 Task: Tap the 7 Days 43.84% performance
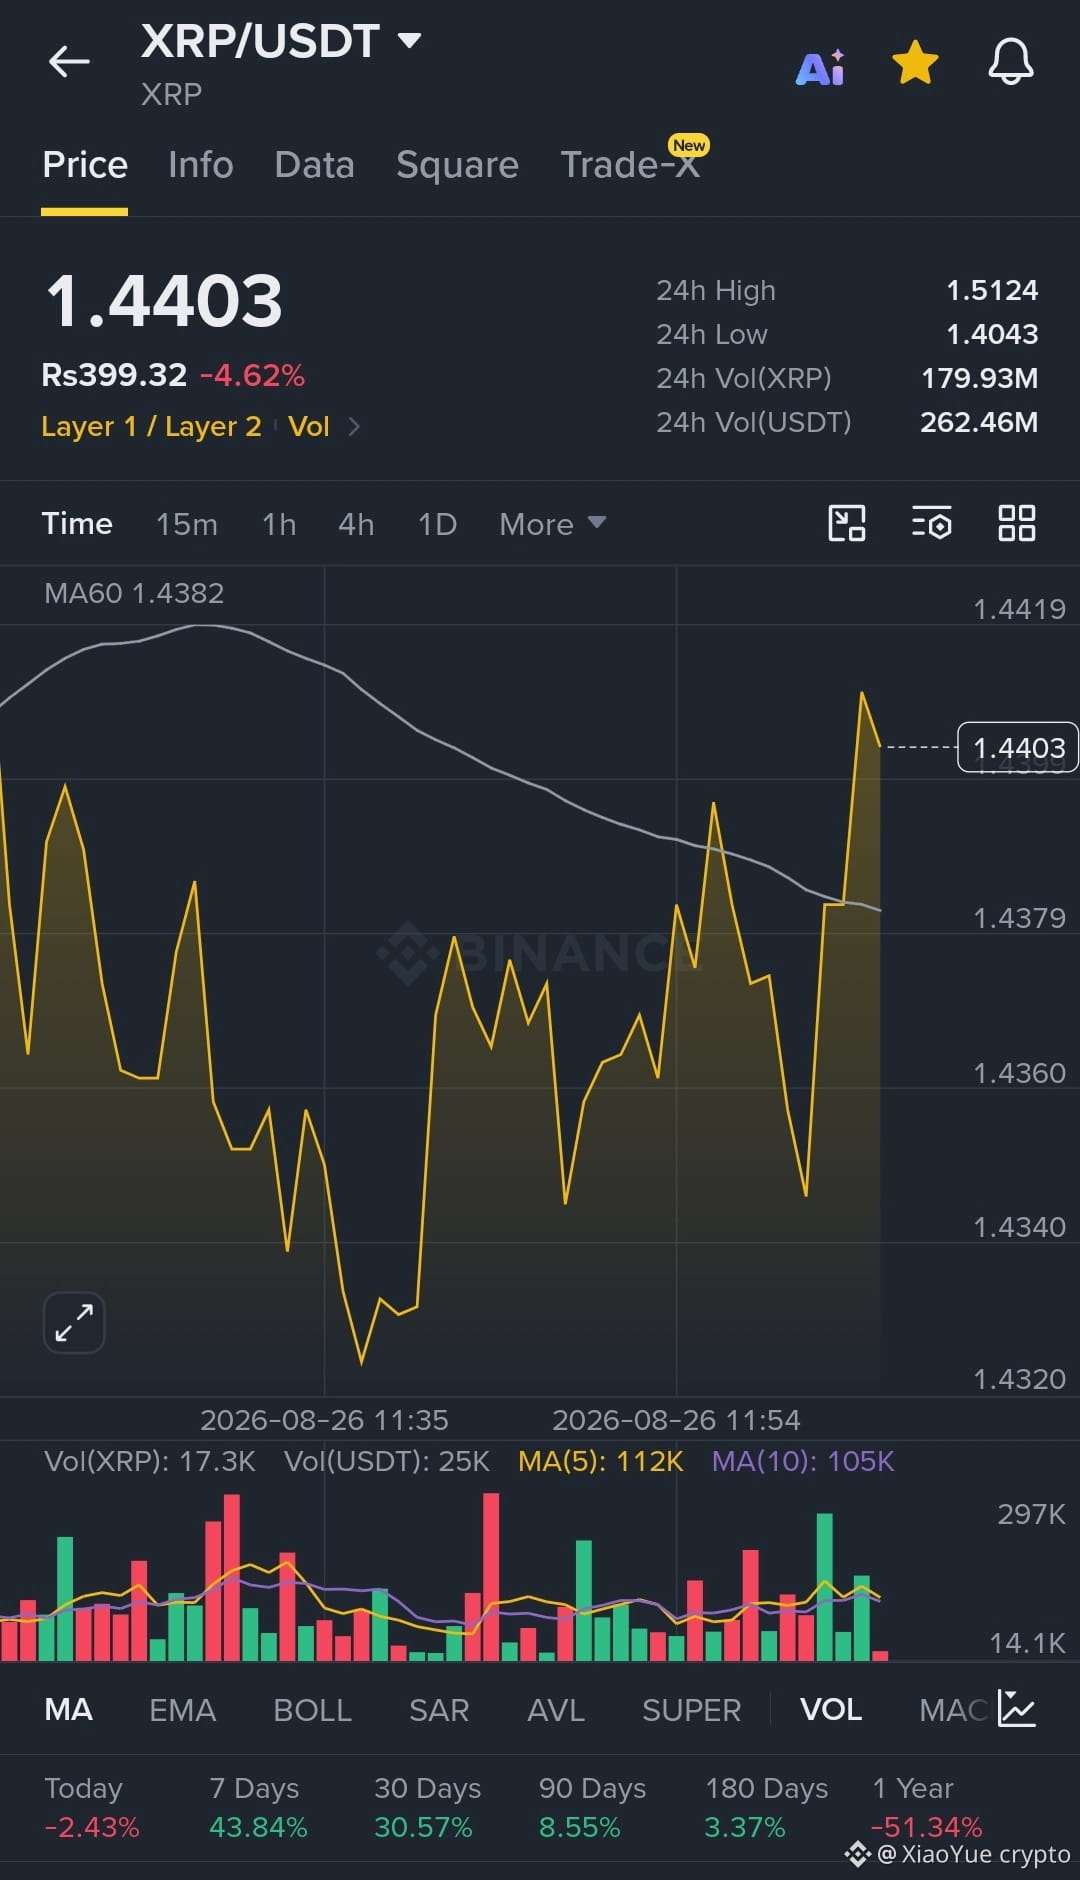(x=258, y=1808)
